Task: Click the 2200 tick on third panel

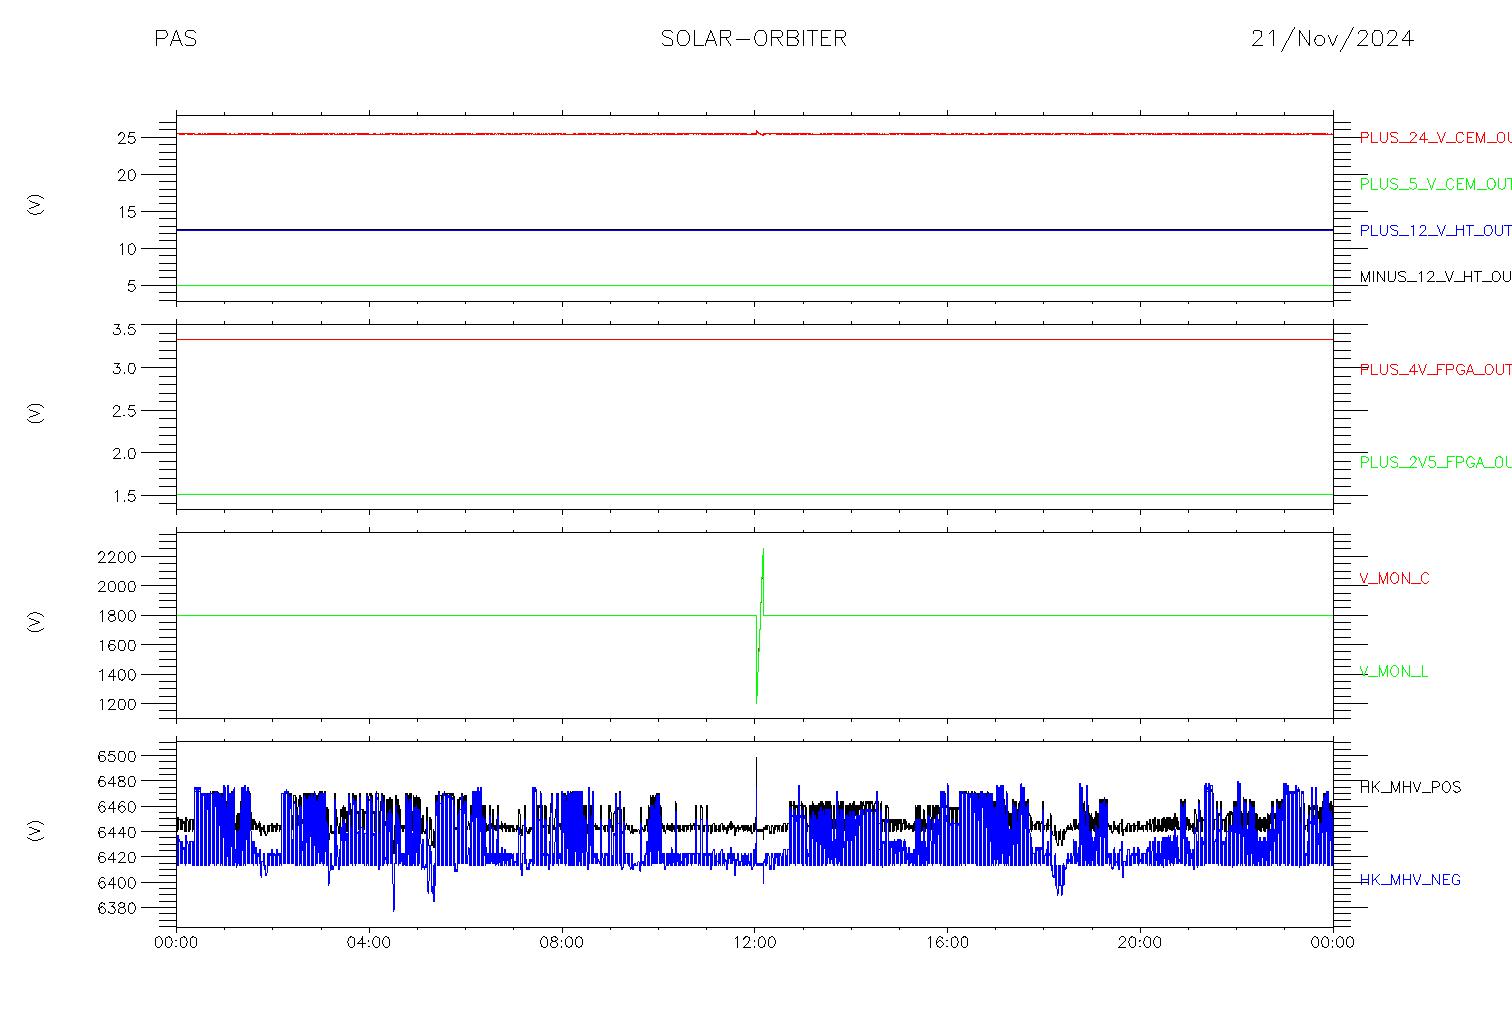Action: 117,557
